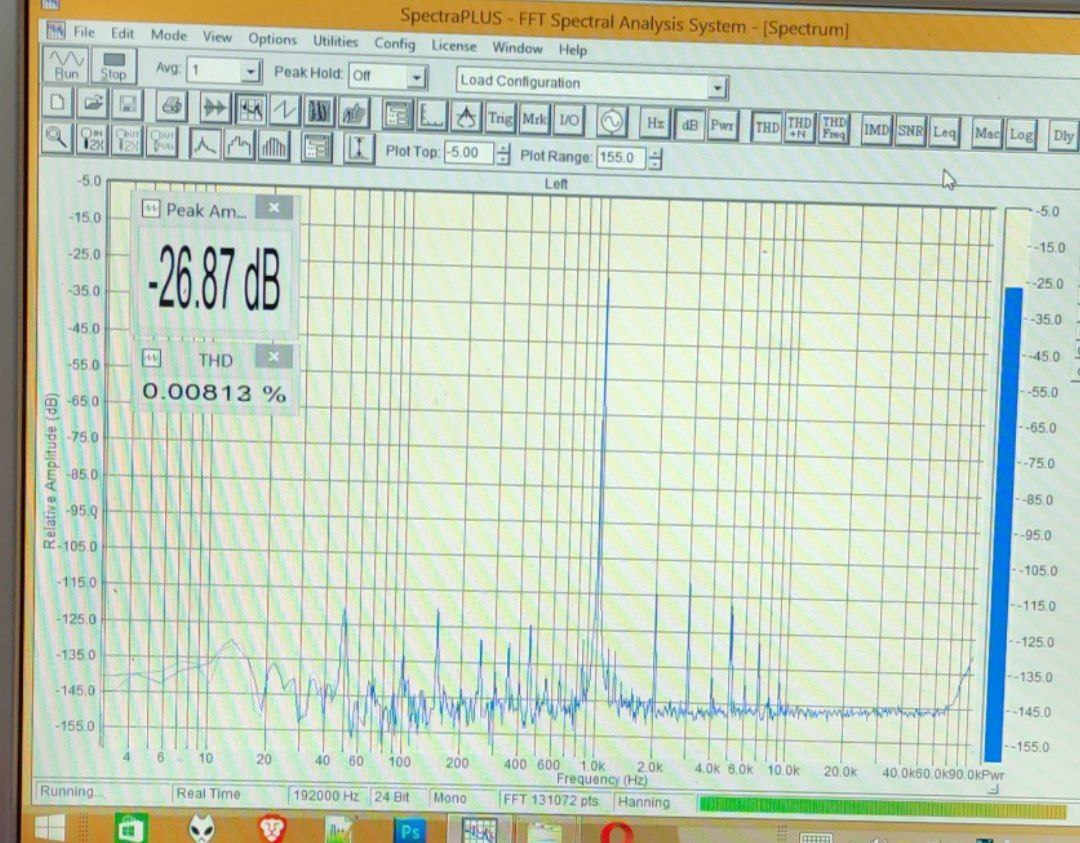This screenshot has height=843, width=1080.
Task: Save with the floppy disk icon
Action: click(127, 105)
